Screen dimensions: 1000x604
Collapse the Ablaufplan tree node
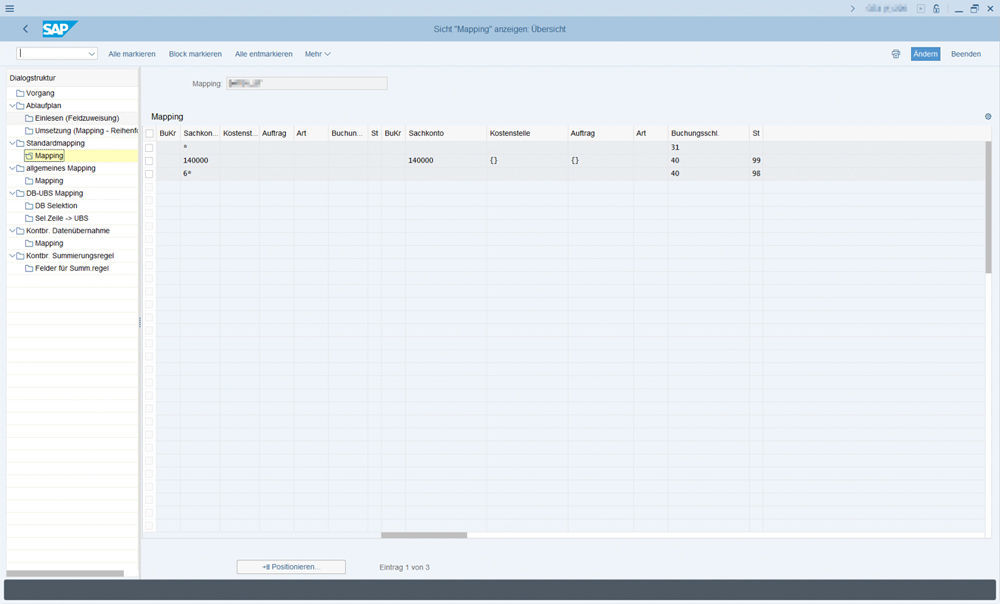pos(11,105)
